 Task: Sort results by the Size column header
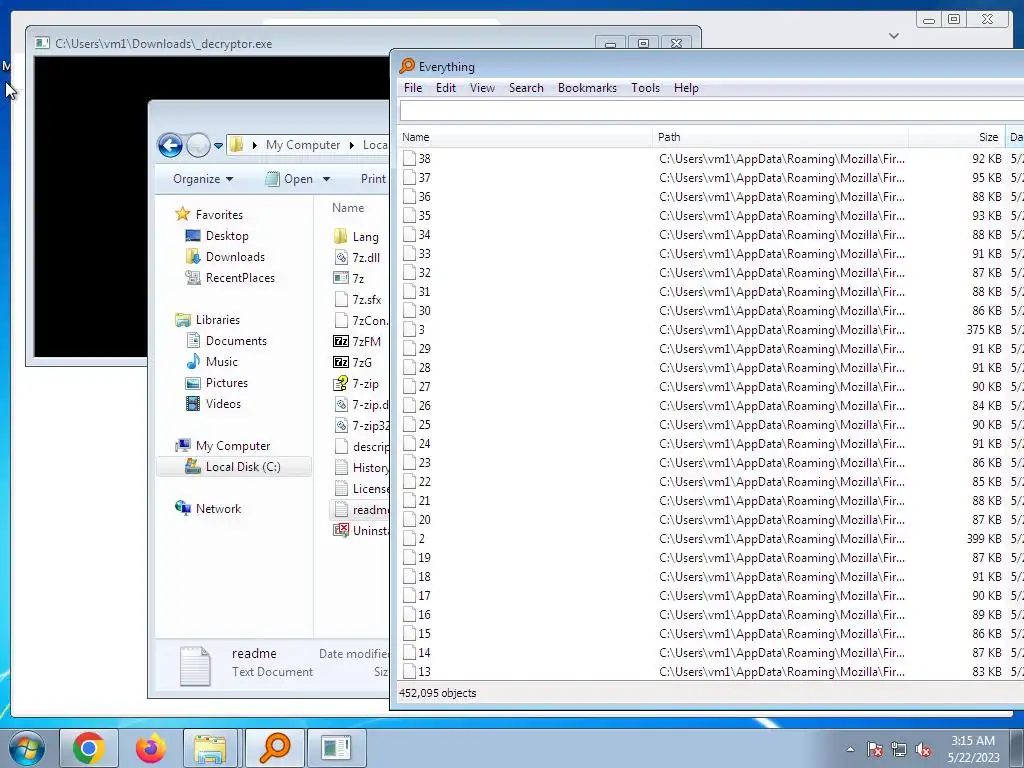(x=956, y=137)
